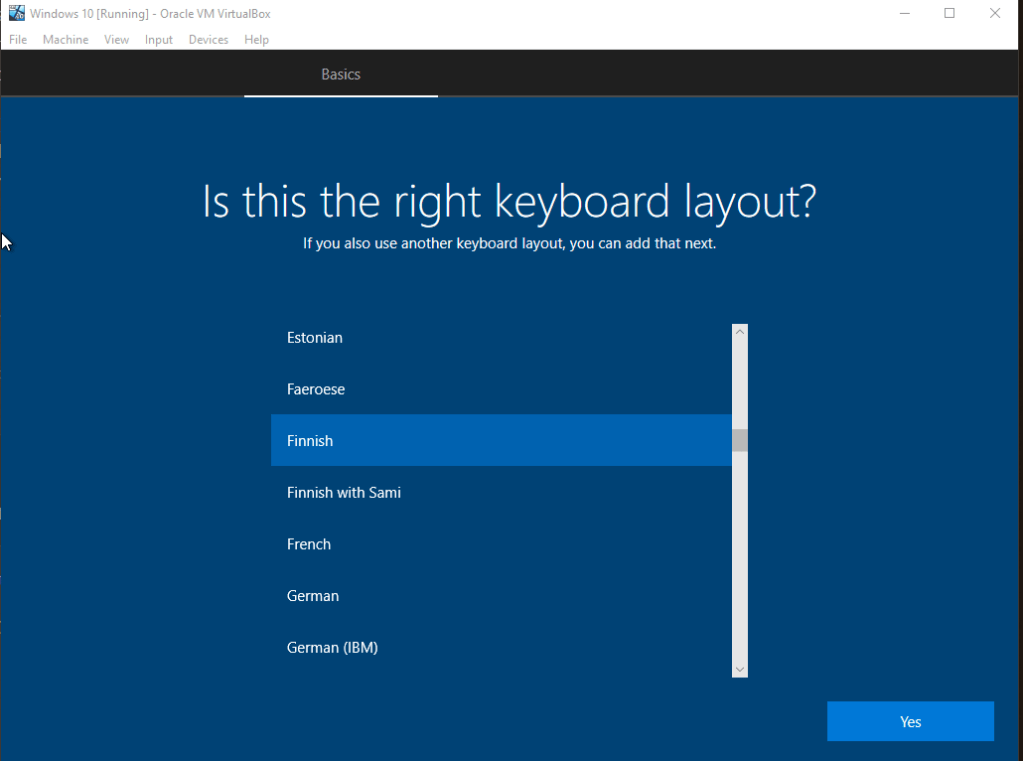The height and width of the screenshot is (761, 1023).
Task: Select the Basics tab
Action: (340, 75)
